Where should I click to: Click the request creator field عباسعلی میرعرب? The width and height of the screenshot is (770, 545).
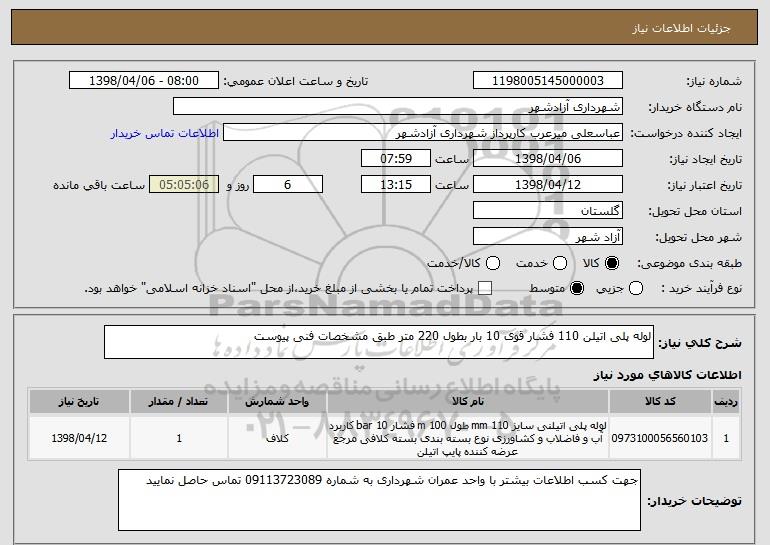coord(423,133)
